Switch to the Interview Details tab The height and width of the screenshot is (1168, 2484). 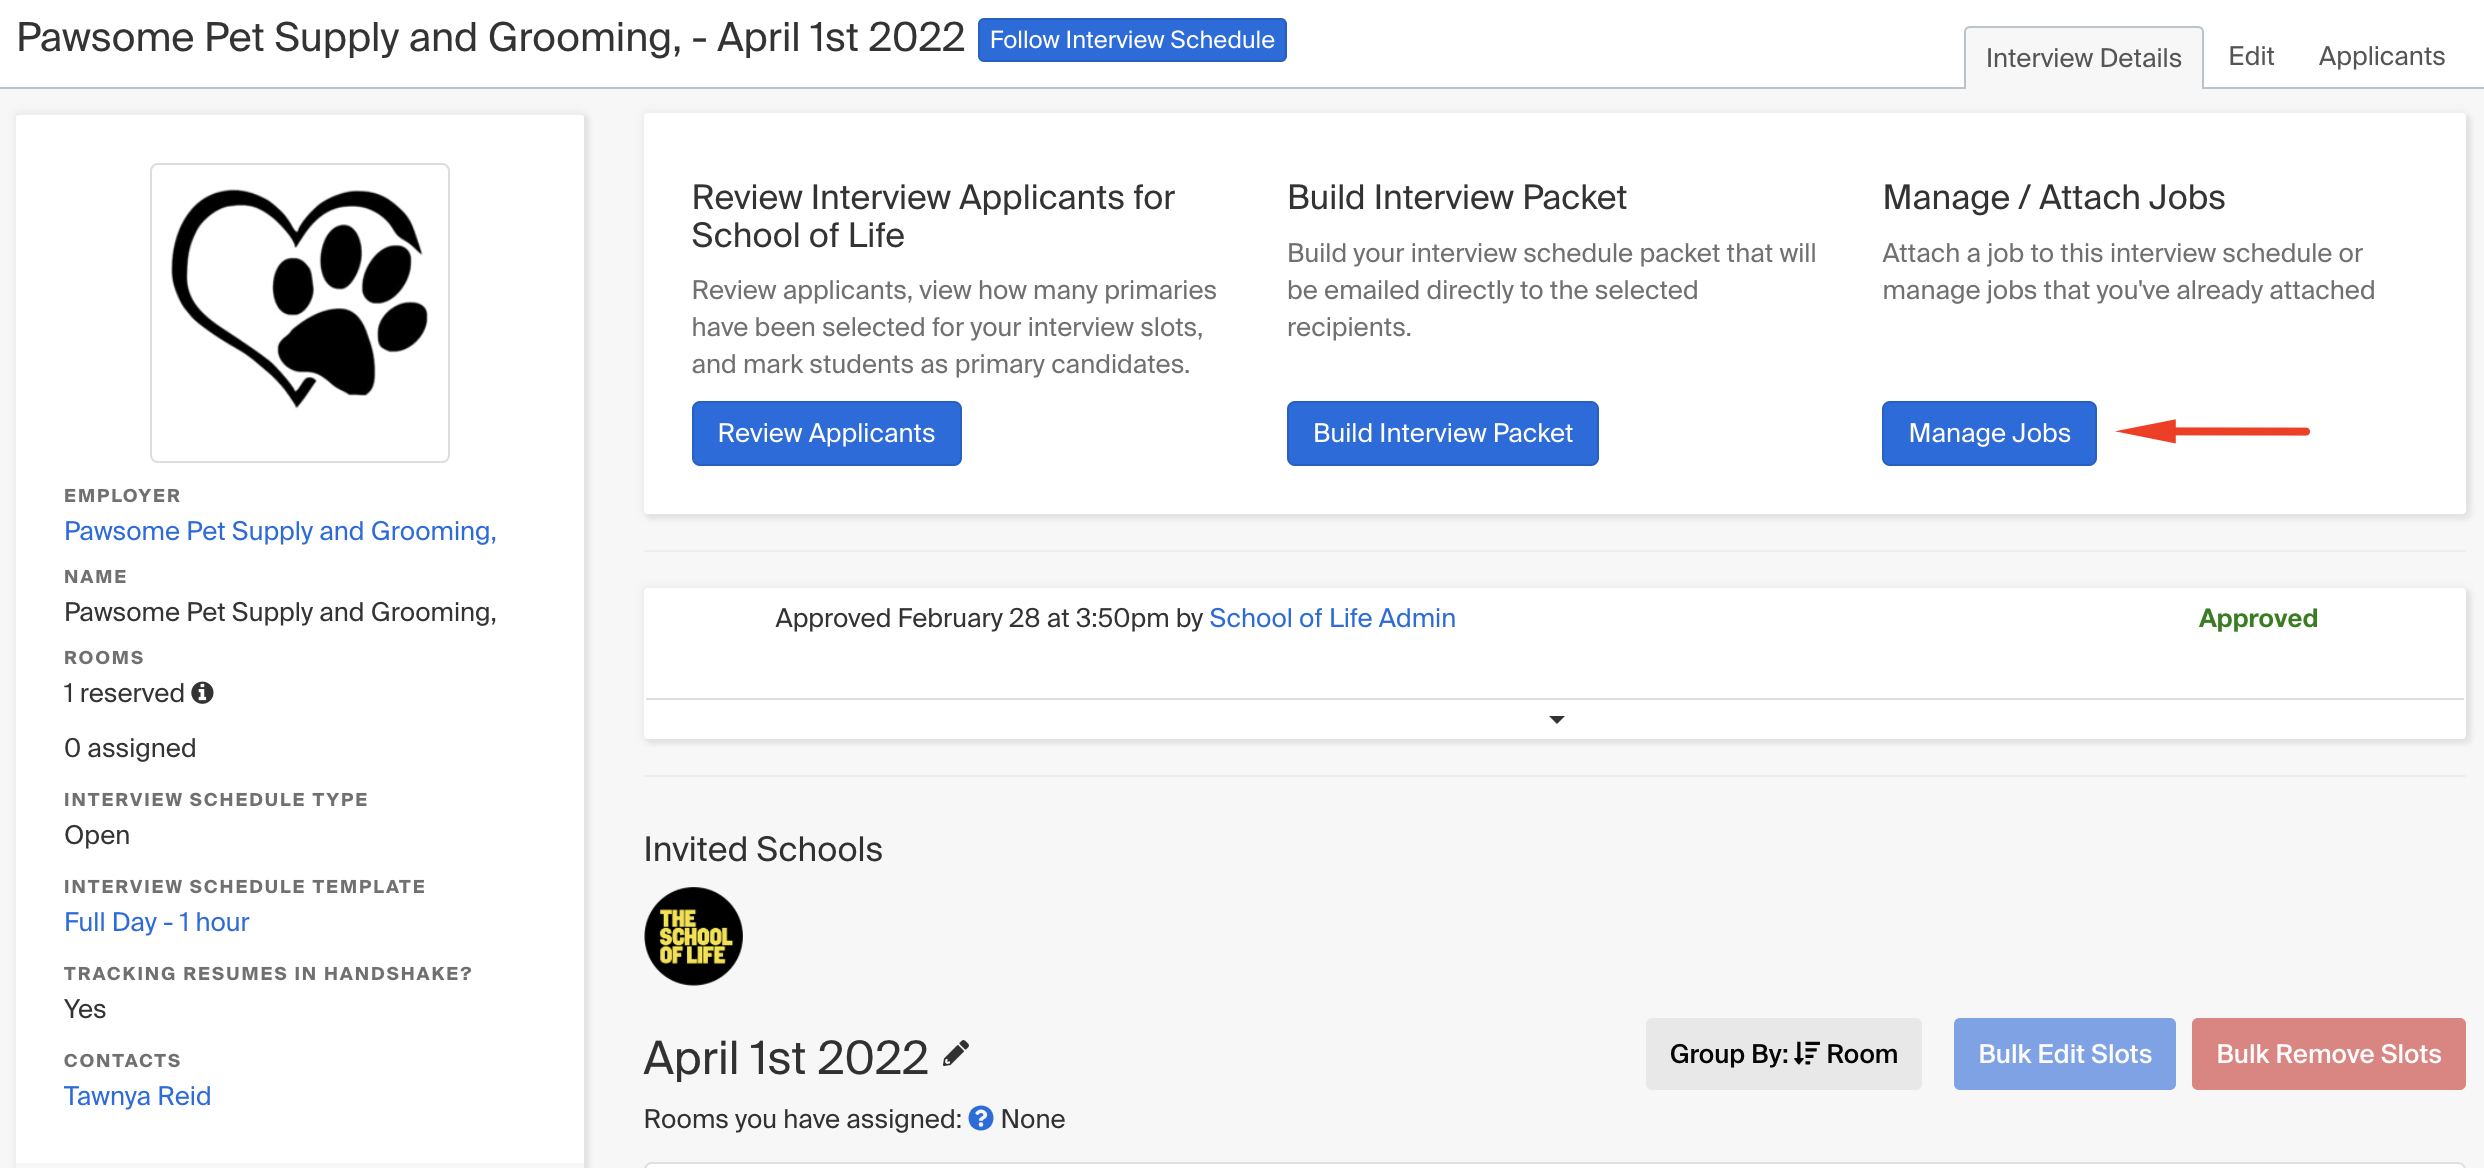(2083, 58)
